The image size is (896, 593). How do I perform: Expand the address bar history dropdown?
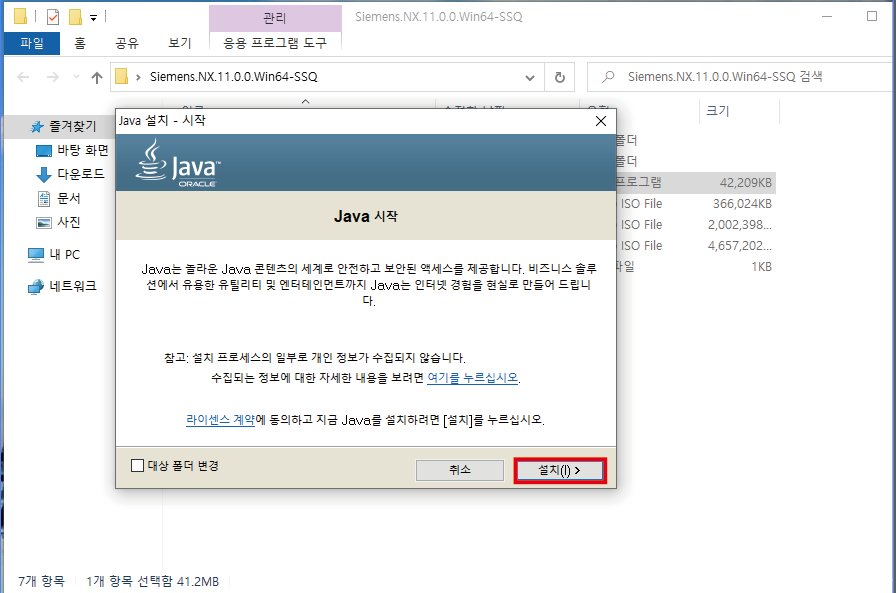click(x=530, y=77)
